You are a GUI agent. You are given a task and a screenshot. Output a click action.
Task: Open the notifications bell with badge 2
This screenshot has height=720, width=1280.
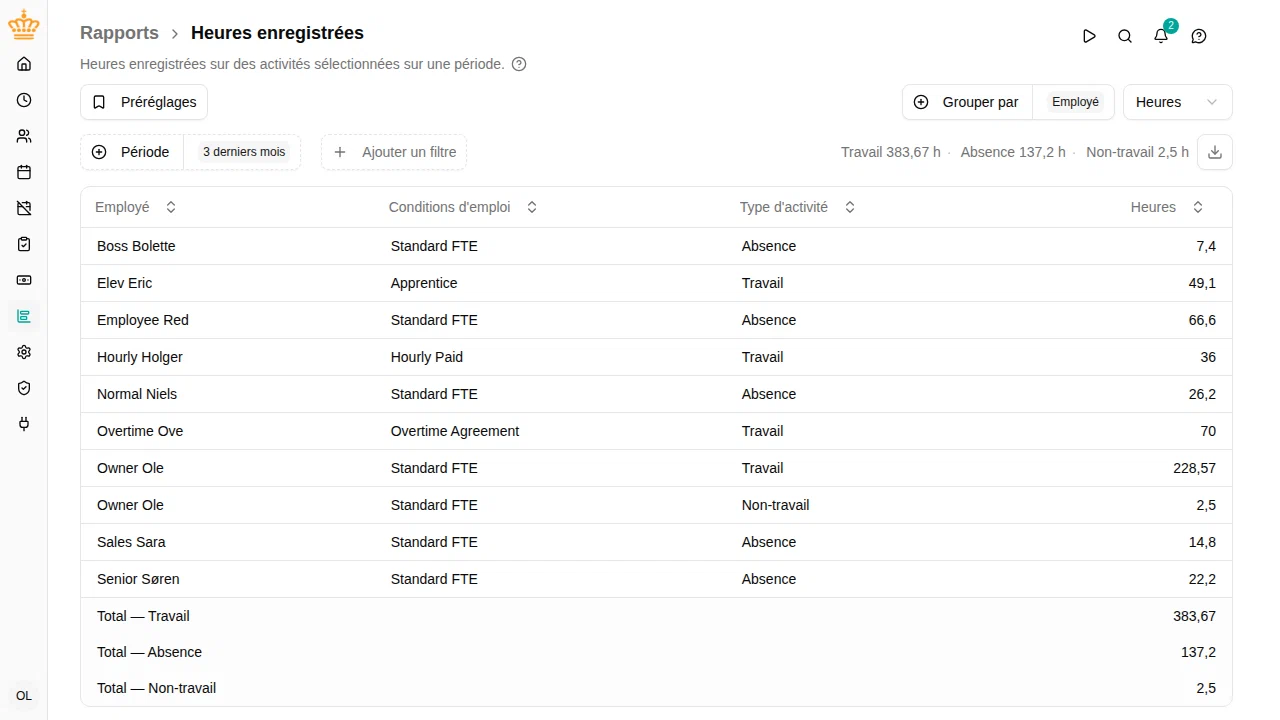tap(1161, 36)
